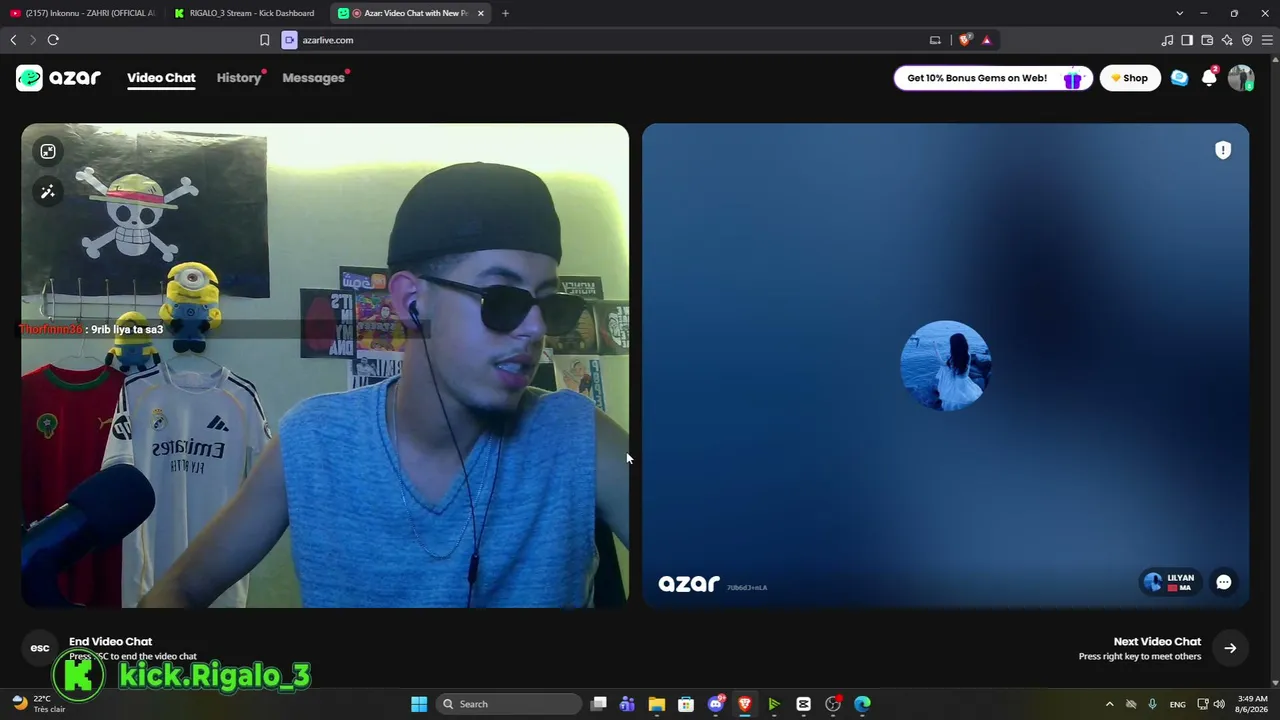Open LILYAN's profile badge

tap(1170, 582)
